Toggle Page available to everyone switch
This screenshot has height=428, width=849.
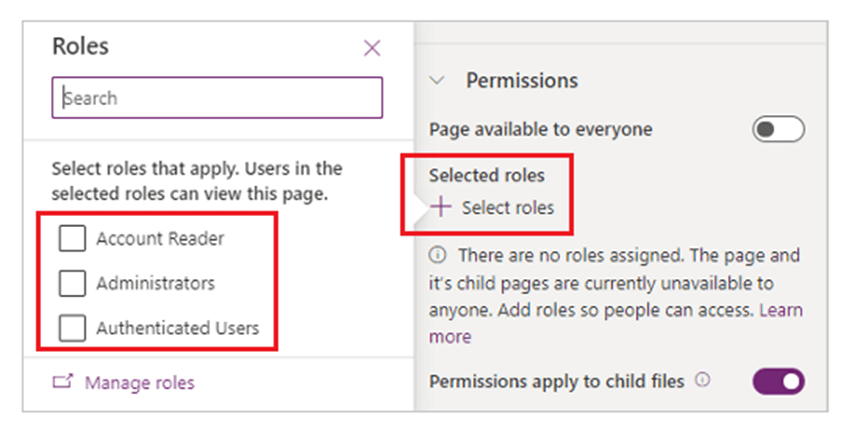point(778,130)
